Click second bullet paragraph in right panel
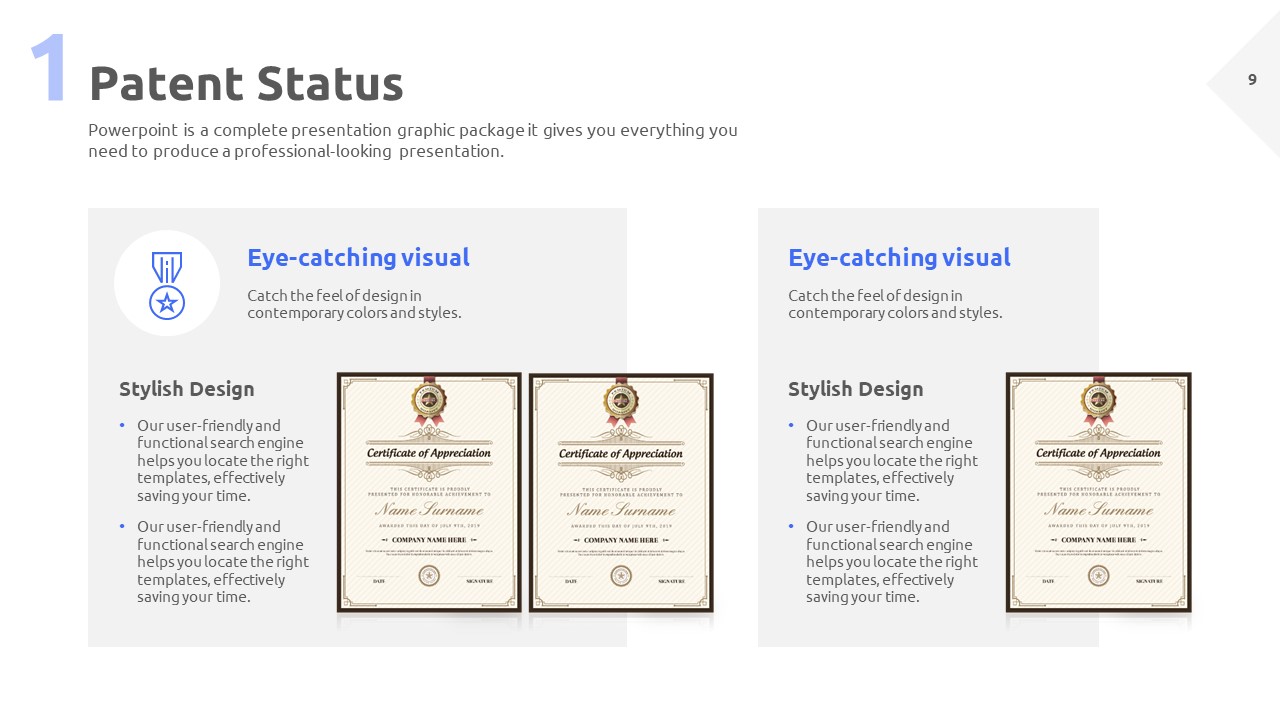Image resolution: width=1280 pixels, height=720 pixels. (892, 562)
